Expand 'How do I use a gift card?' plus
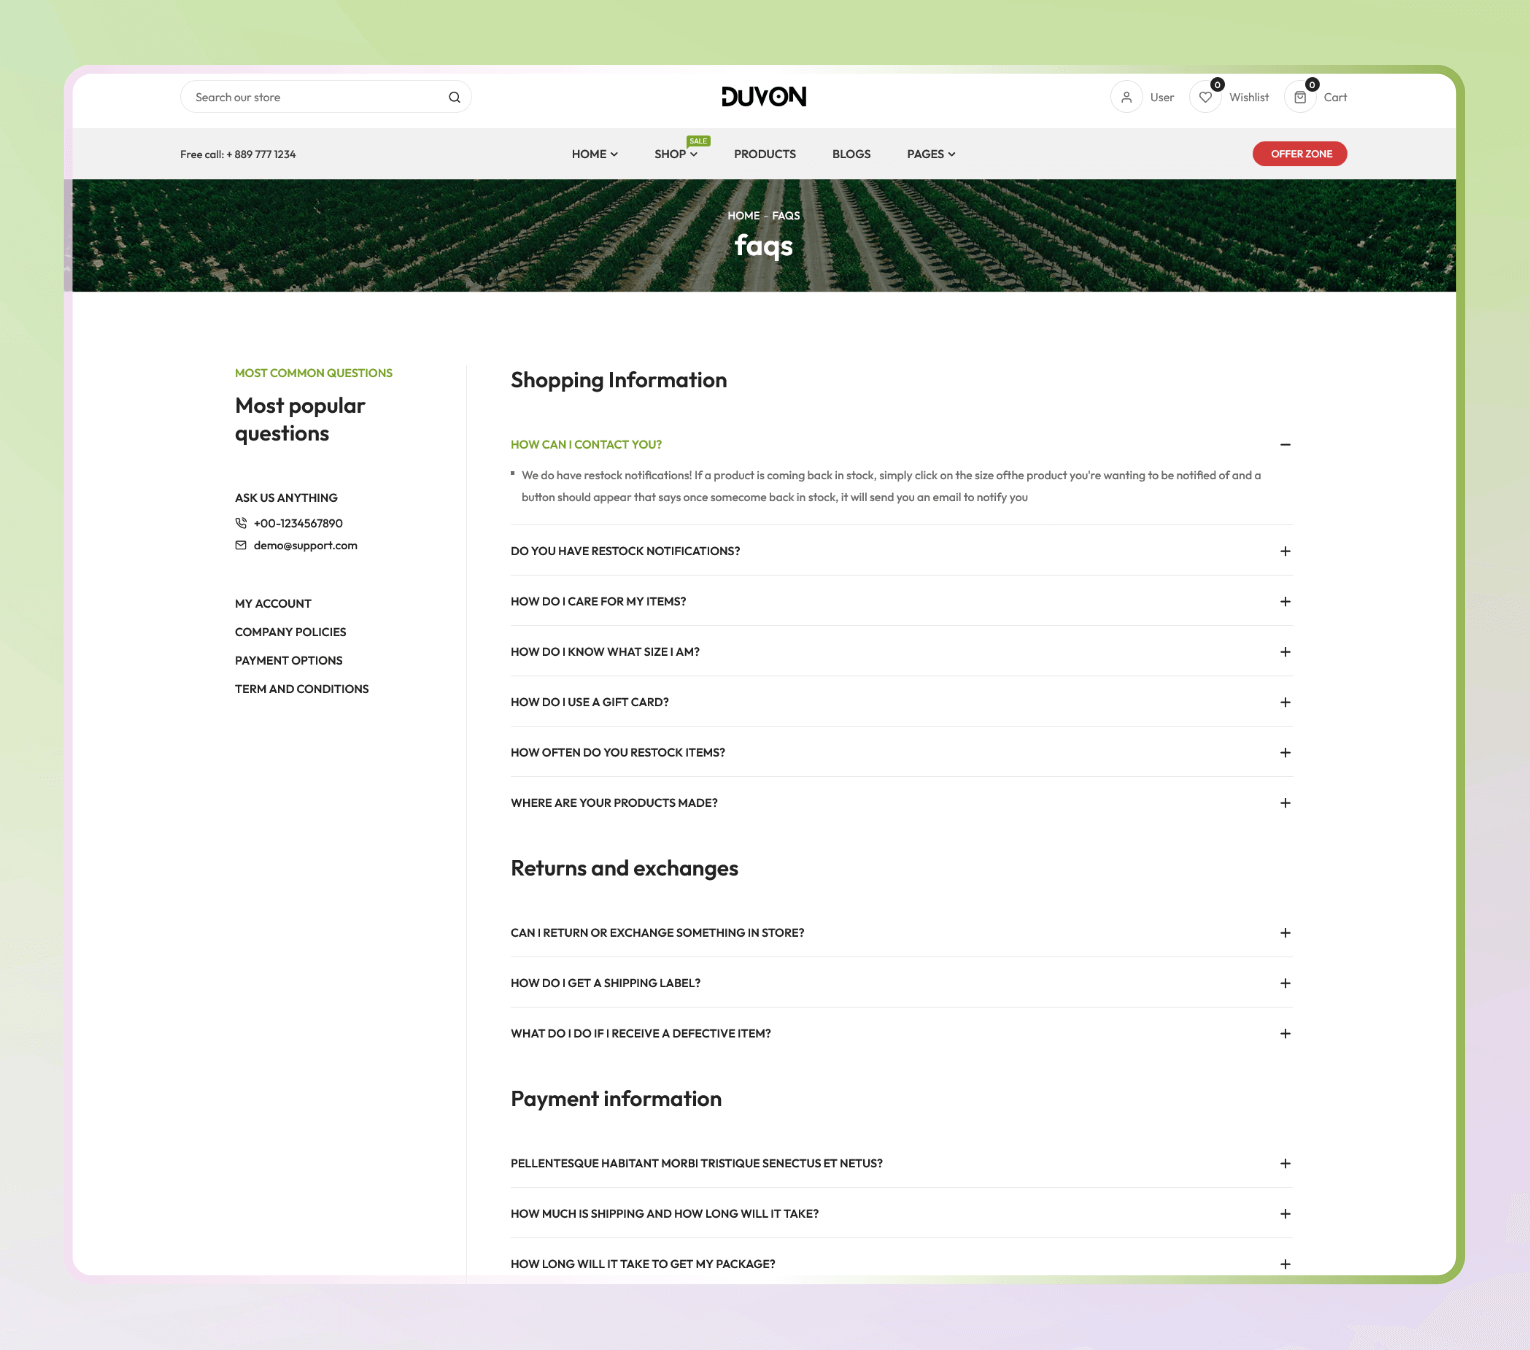 (x=1285, y=702)
